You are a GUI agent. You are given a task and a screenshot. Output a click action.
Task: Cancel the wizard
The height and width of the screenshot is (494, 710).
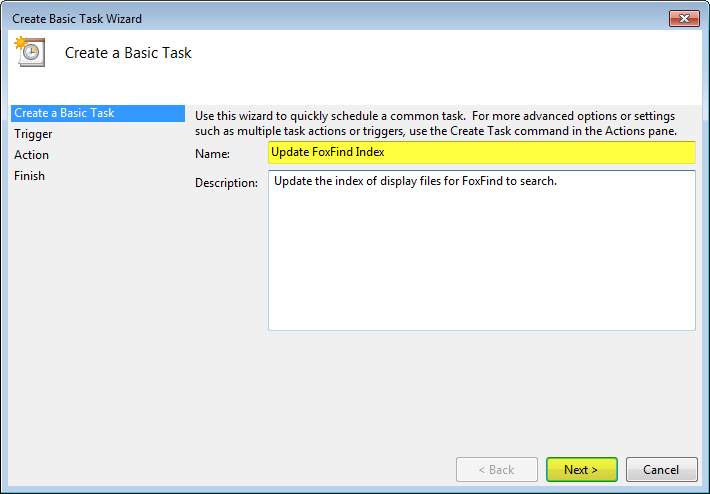click(x=661, y=470)
